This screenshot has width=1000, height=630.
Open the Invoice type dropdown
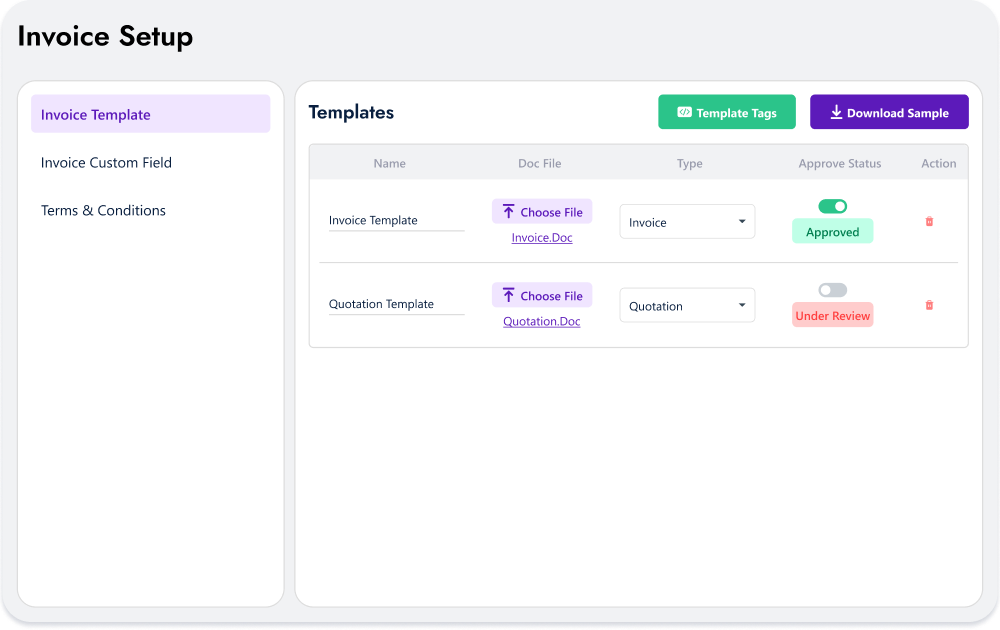687,221
